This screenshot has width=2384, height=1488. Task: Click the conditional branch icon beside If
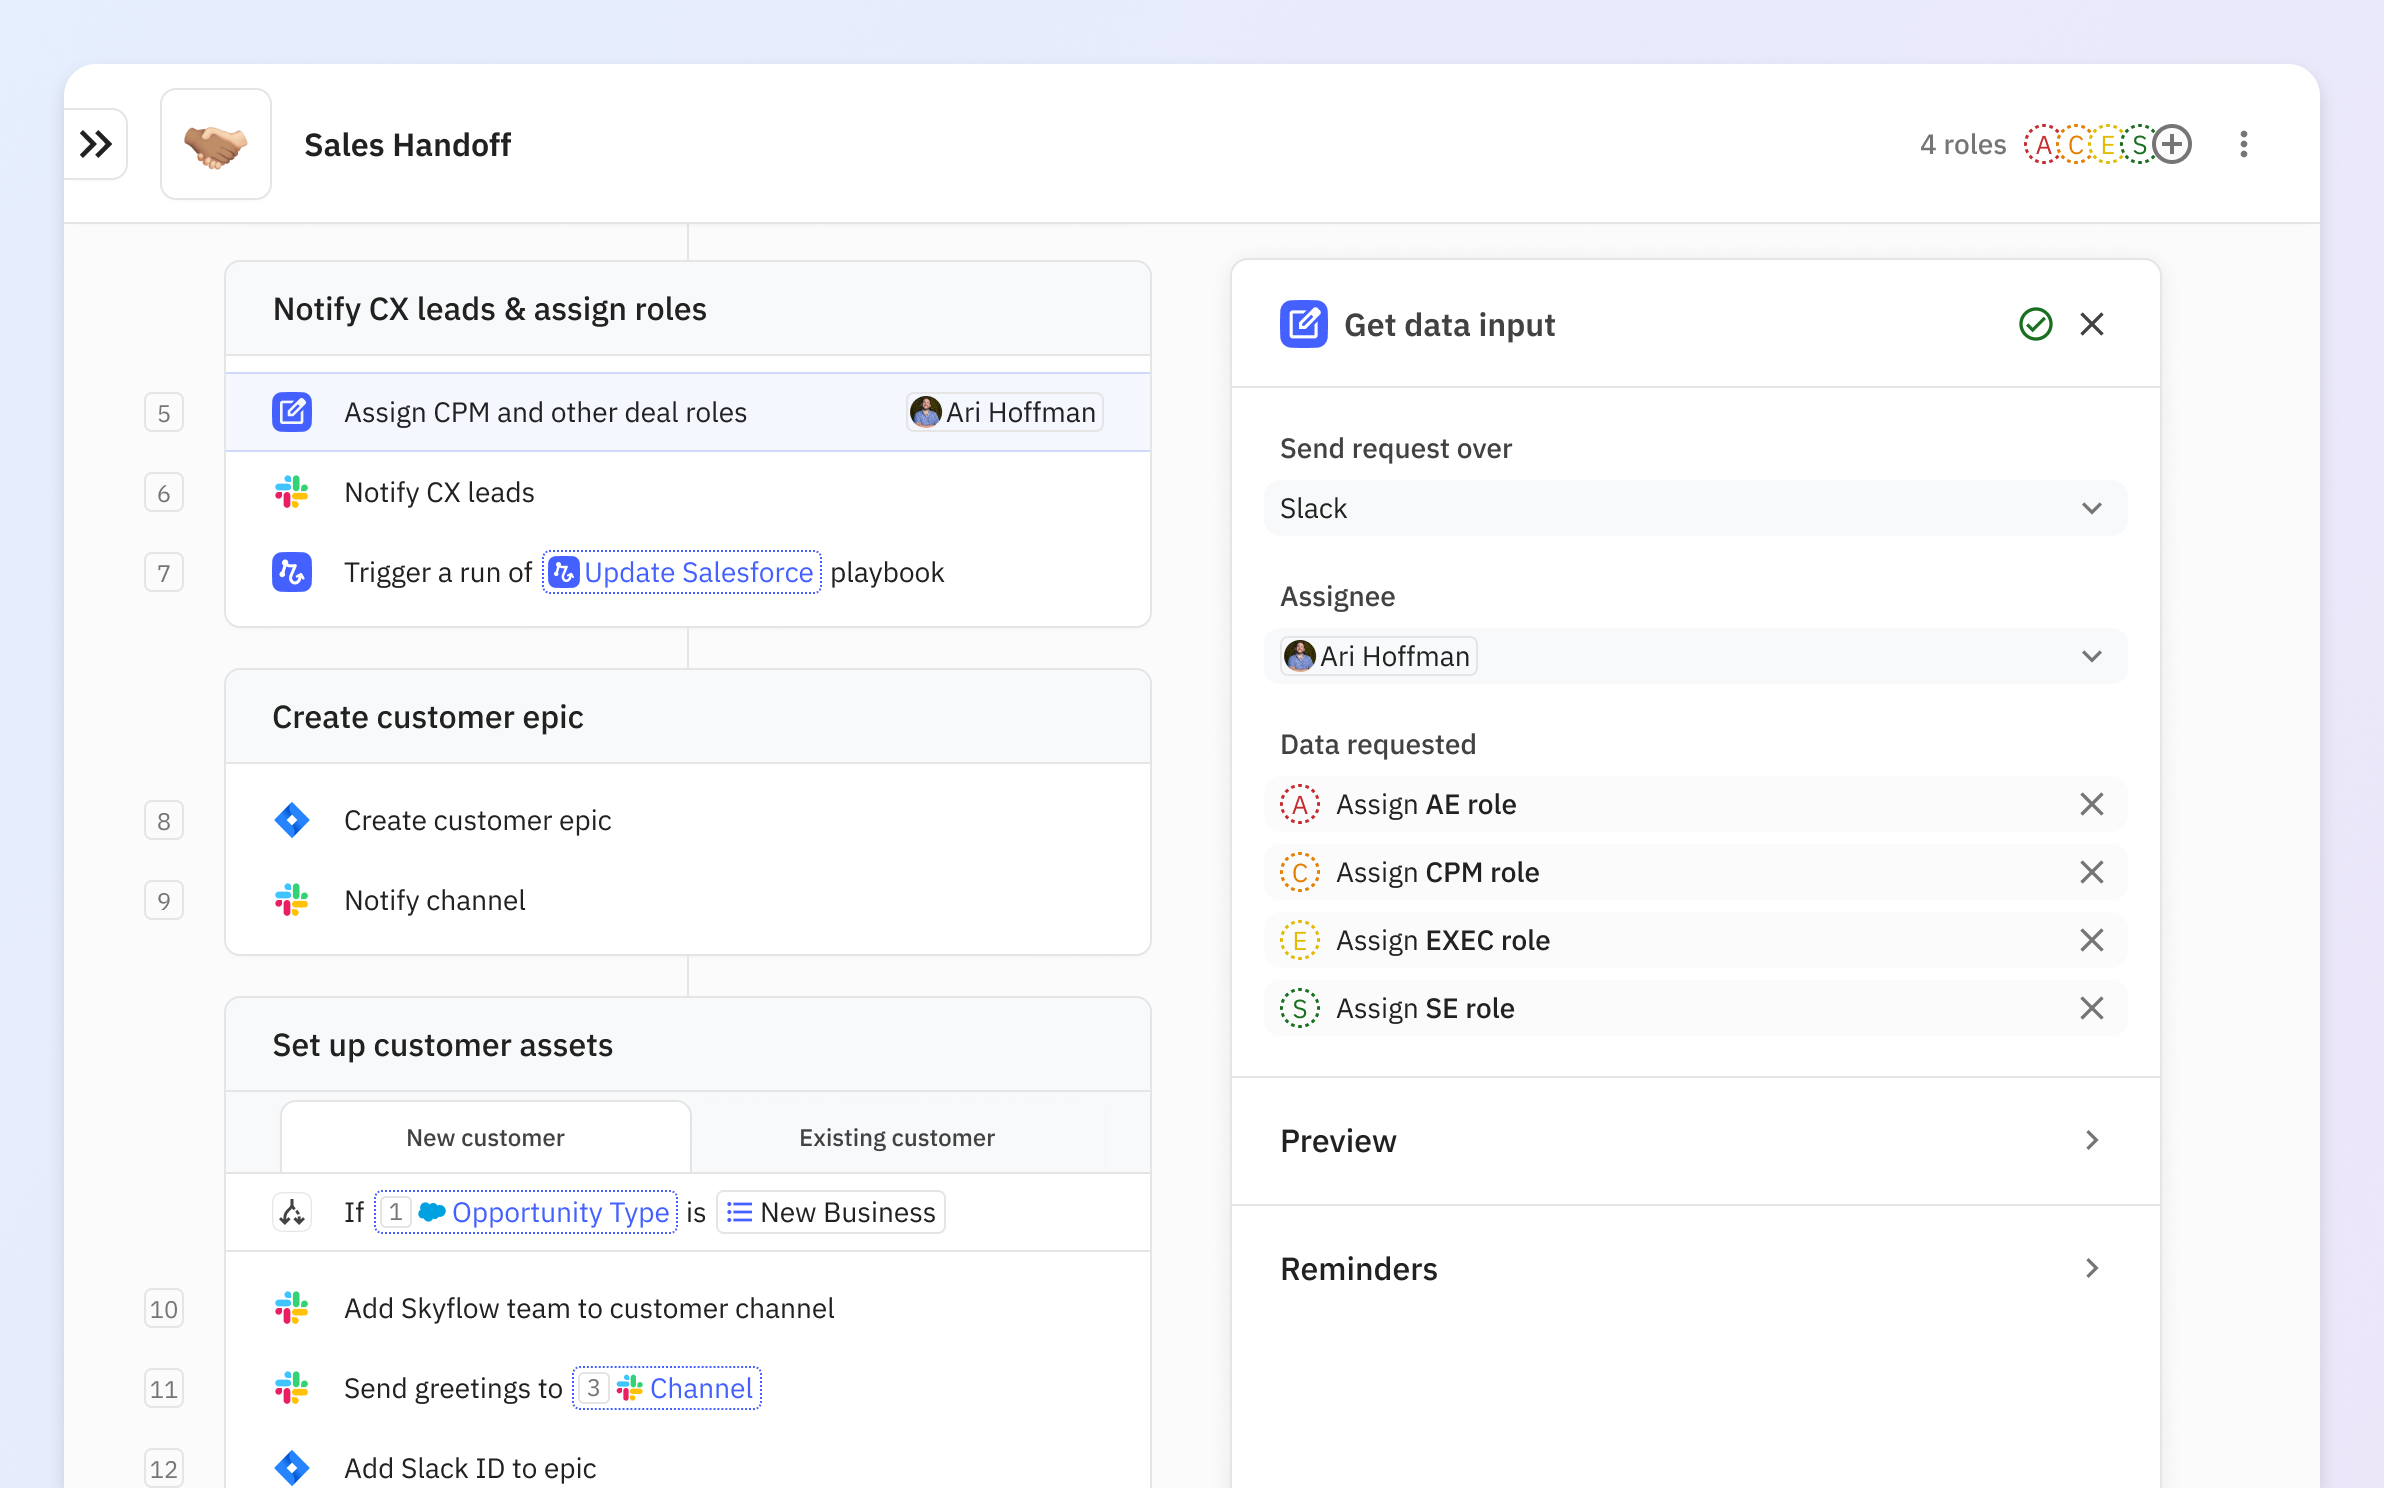(x=292, y=1212)
